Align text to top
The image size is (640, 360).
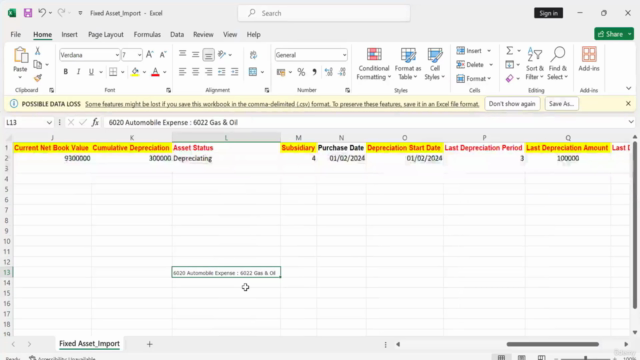click(x=182, y=54)
